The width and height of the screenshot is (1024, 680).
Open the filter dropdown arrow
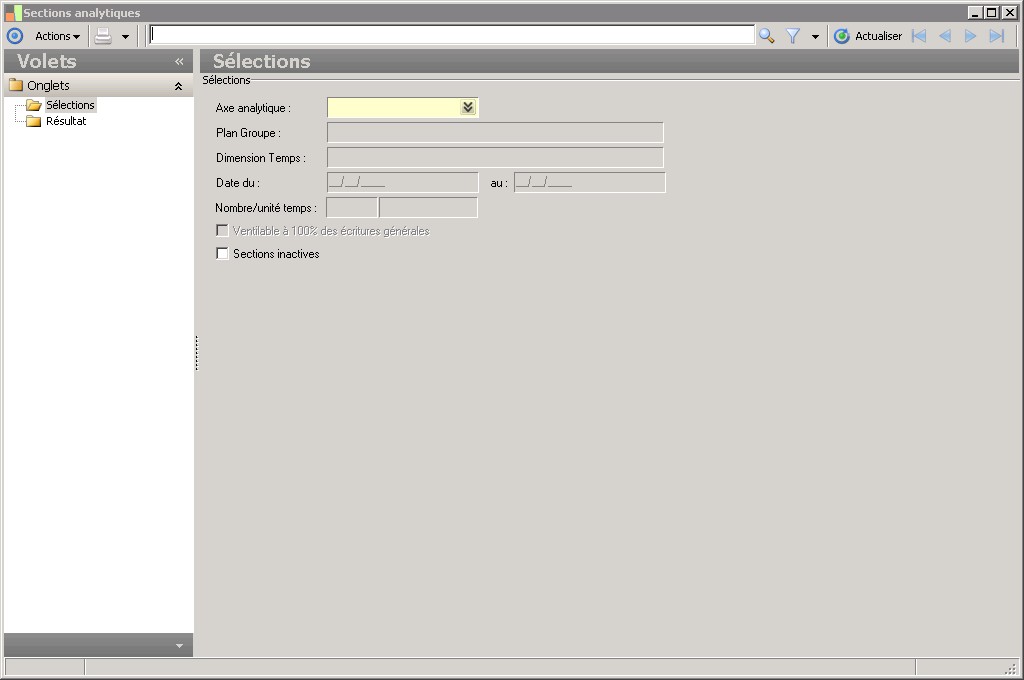815,37
